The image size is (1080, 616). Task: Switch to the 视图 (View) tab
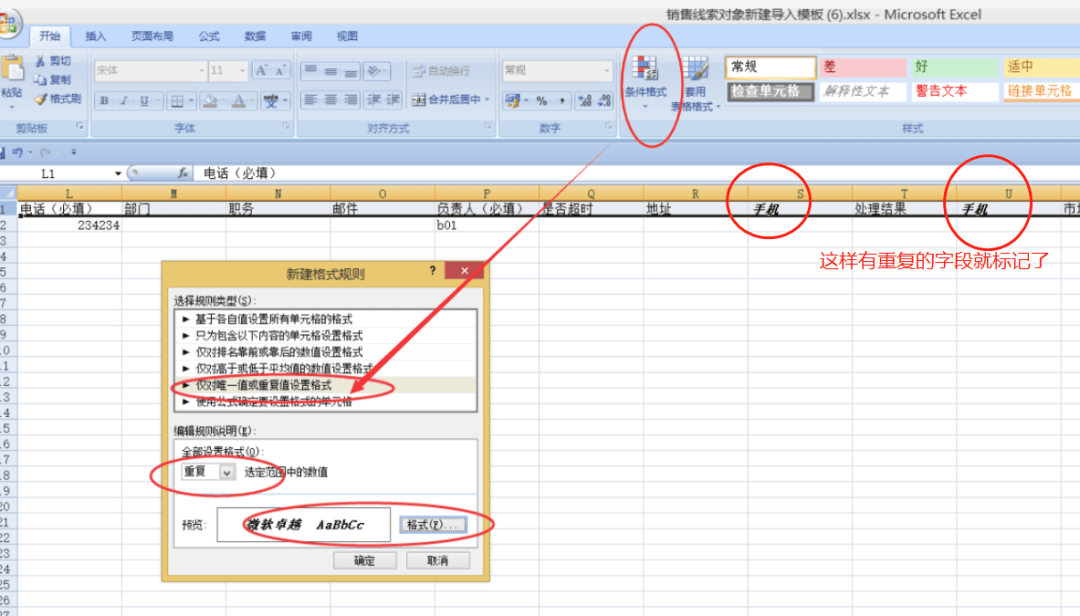click(x=347, y=37)
